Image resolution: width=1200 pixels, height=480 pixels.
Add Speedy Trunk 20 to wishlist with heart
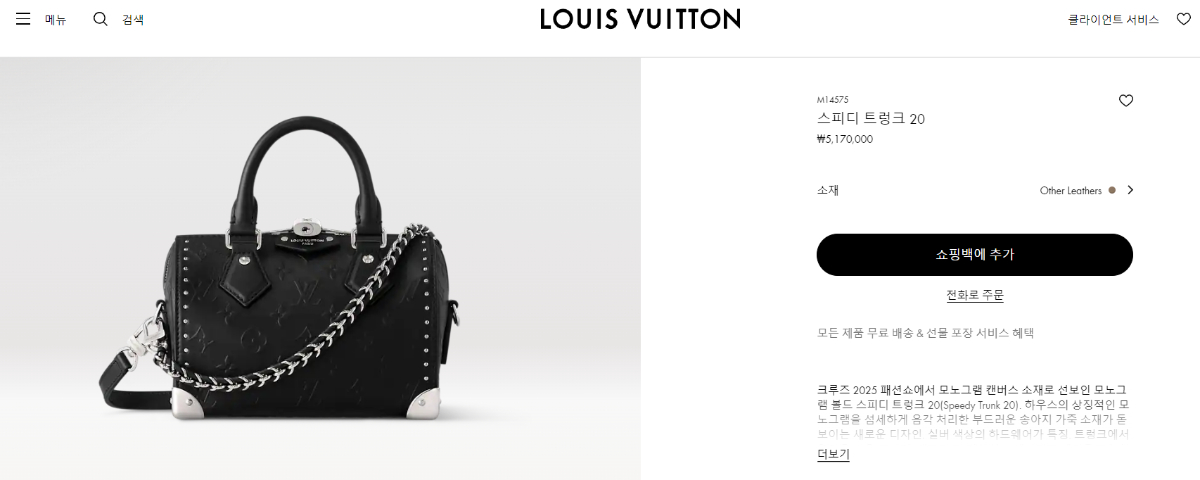1126,100
